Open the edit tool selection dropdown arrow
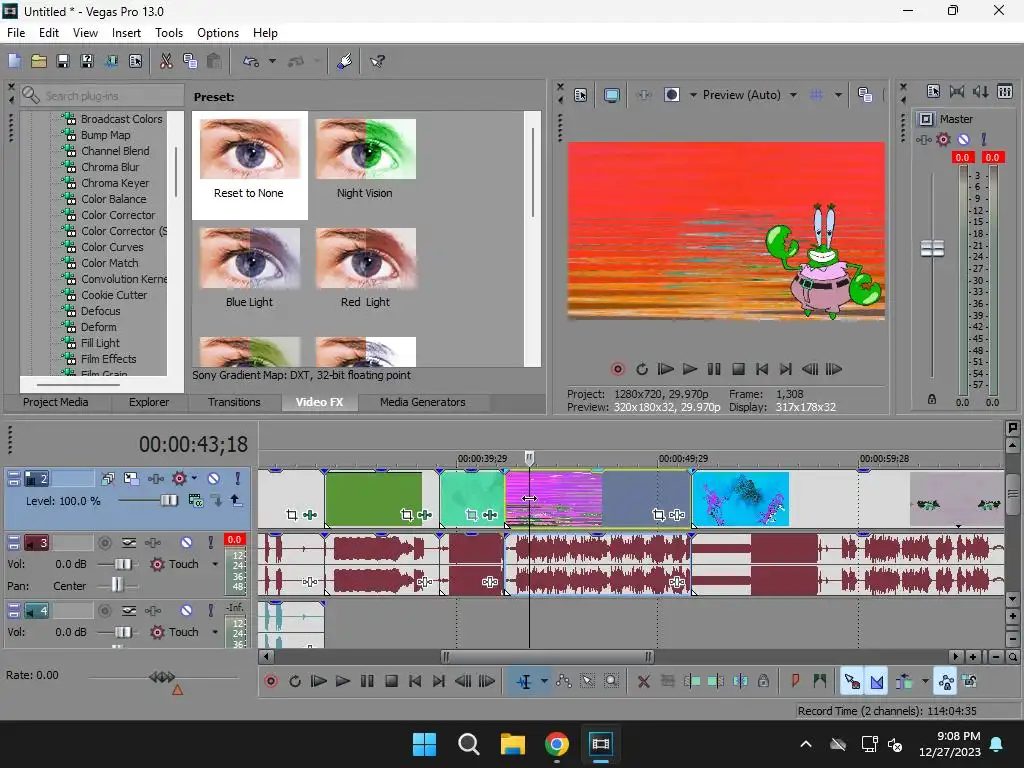 tap(544, 682)
